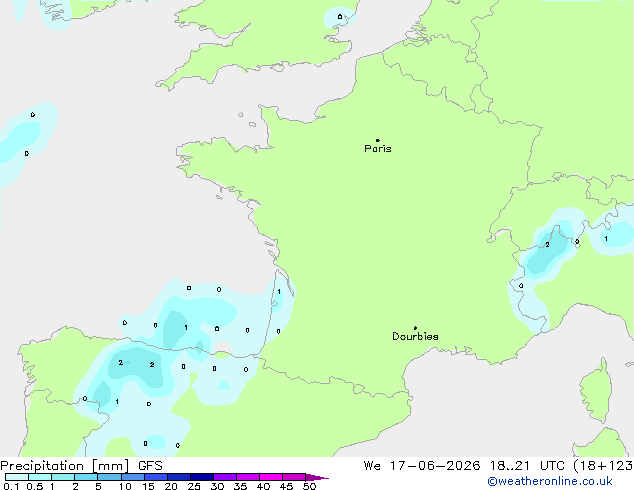Viewport: 634px width, 490px height.
Task: Select the legend swatch between 45 and 50
Action: point(294,477)
